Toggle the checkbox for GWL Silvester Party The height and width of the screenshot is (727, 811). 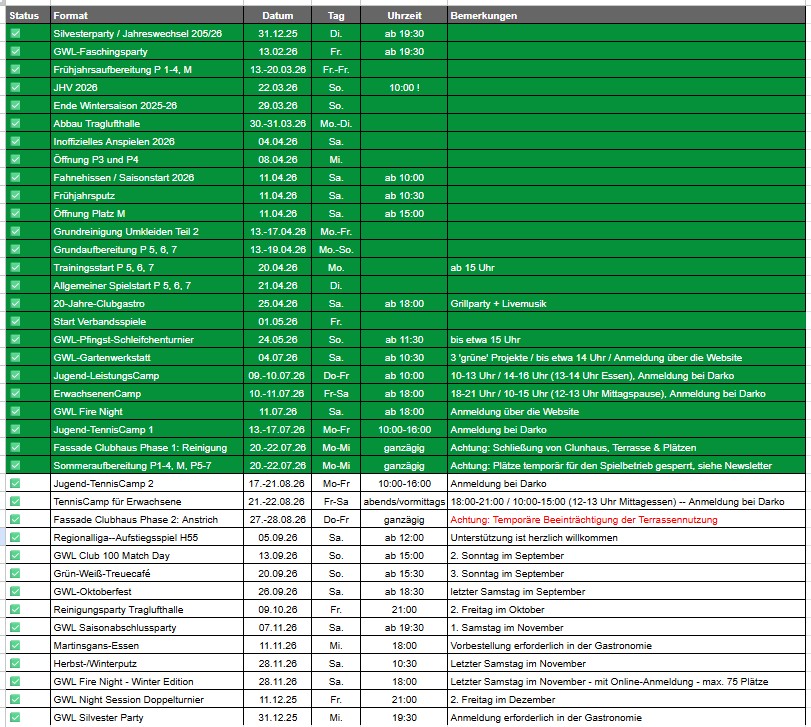pyautogui.click(x=16, y=717)
